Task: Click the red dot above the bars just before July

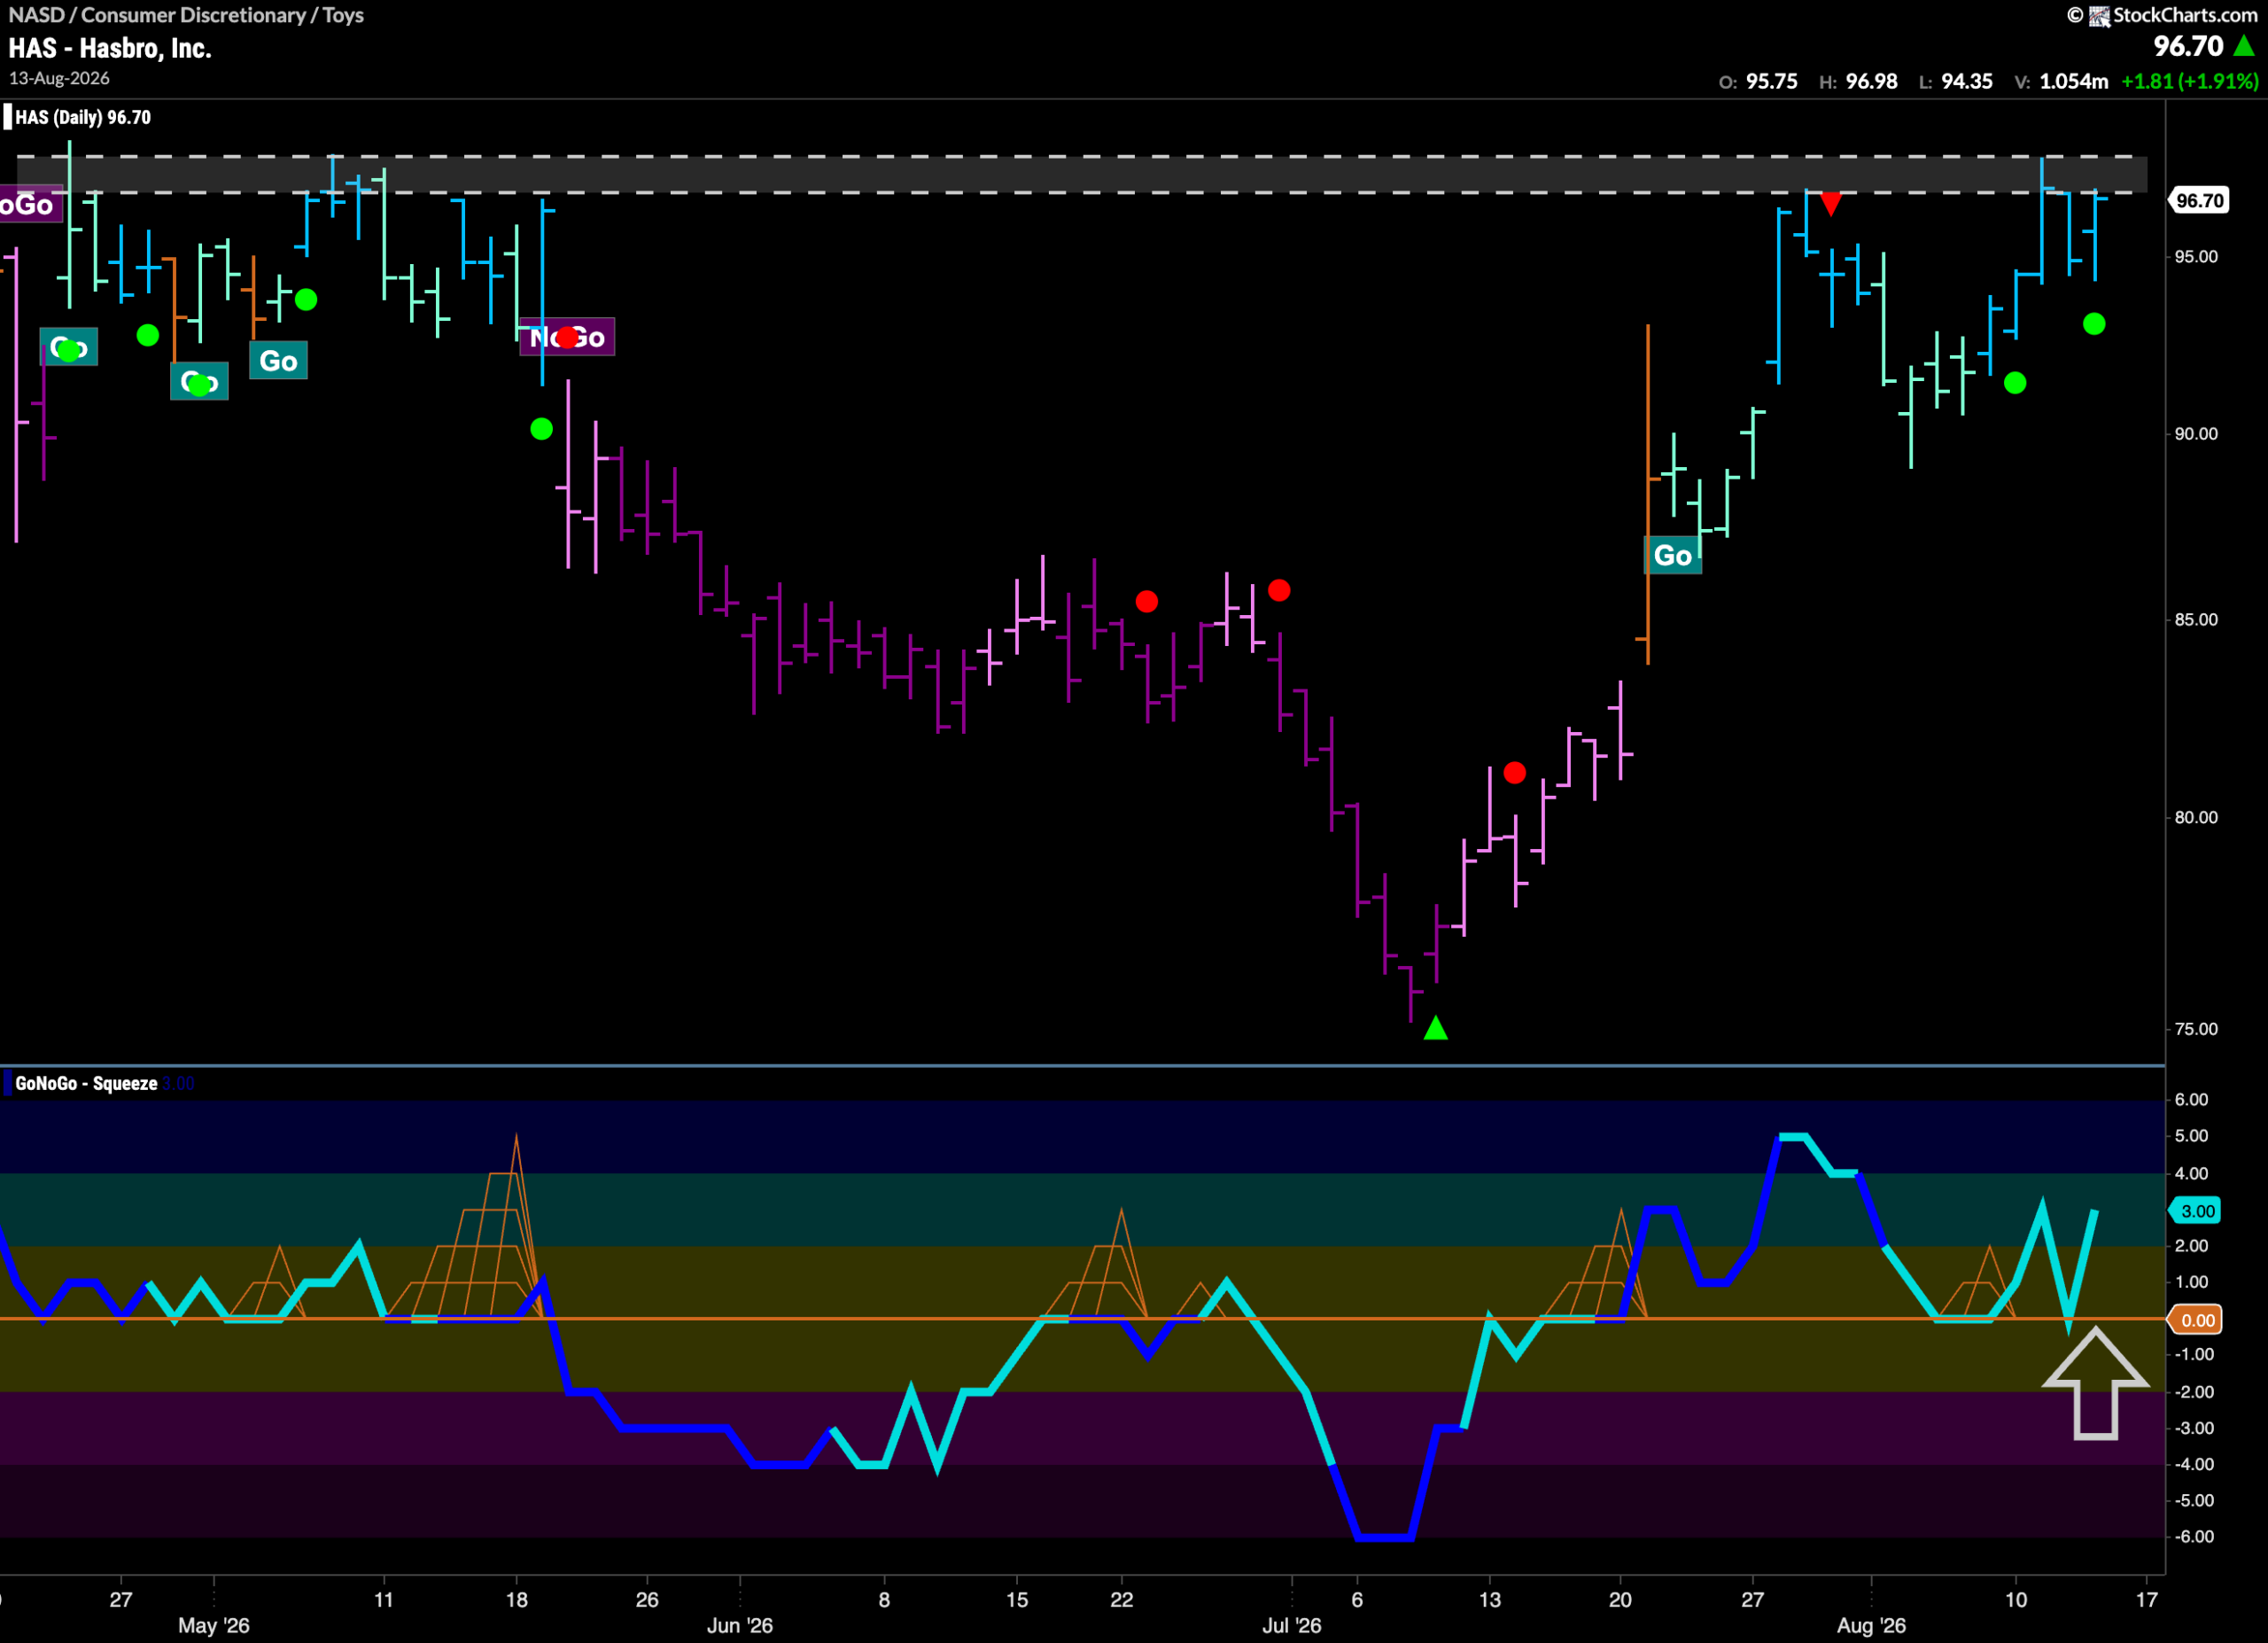Action: 1279,590
